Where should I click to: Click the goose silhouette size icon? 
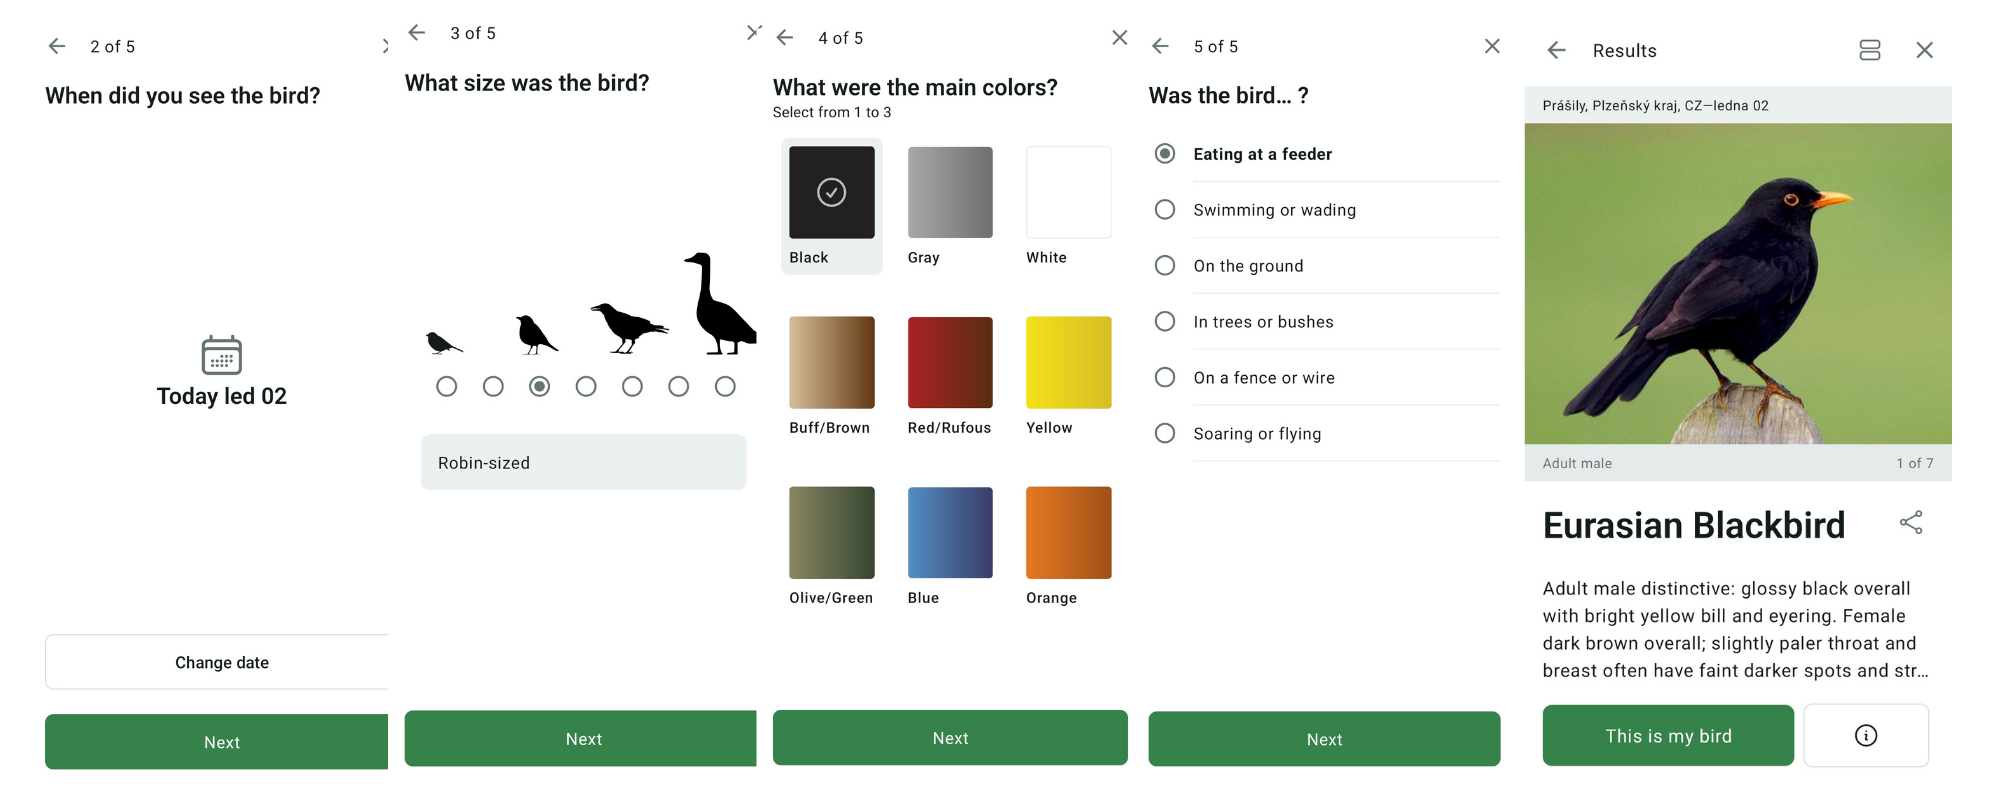point(720,304)
